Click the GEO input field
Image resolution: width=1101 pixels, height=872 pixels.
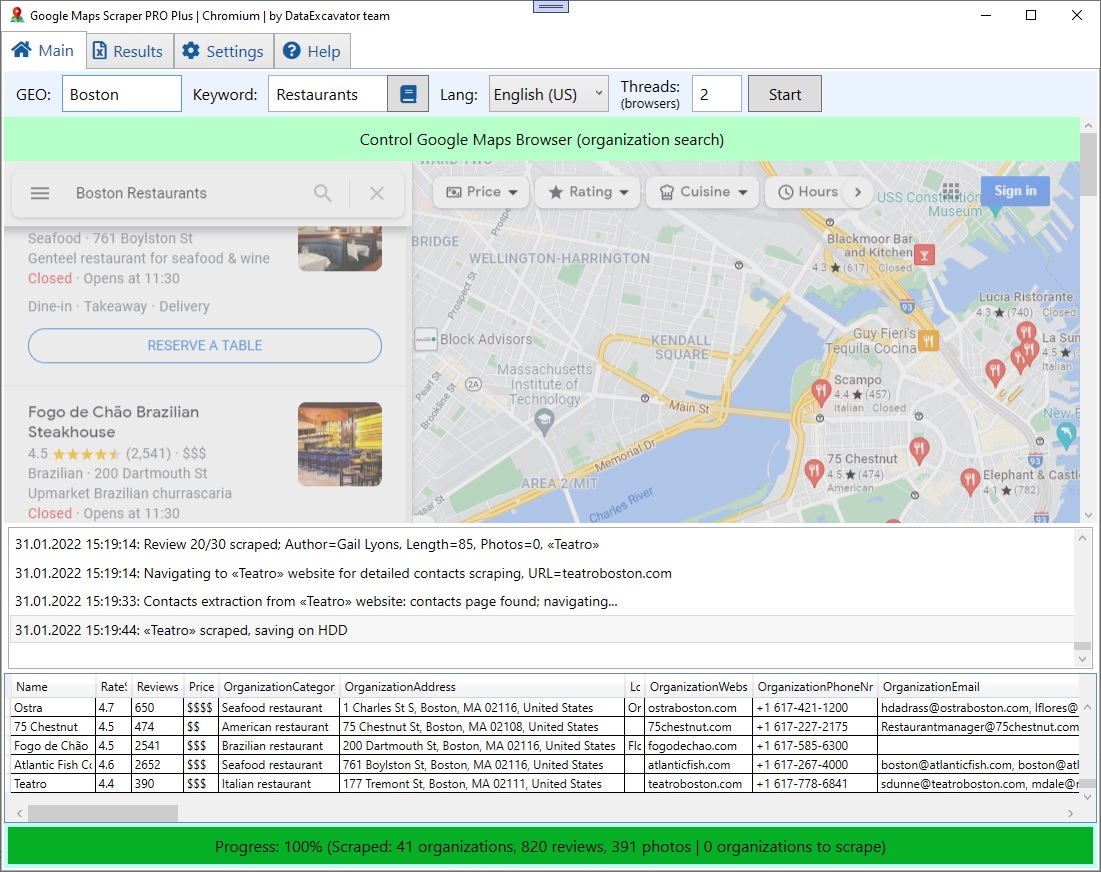pyautogui.click(x=122, y=94)
